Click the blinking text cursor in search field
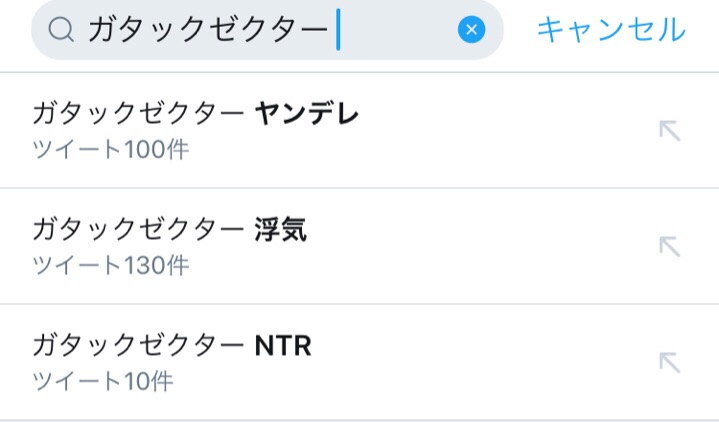The width and height of the screenshot is (719, 422). pyautogui.click(x=339, y=30)
